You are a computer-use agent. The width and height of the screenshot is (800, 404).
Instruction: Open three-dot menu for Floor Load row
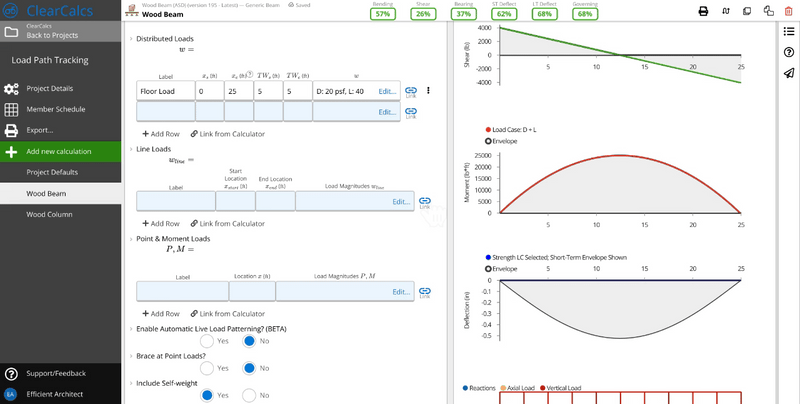click(428, 90)
